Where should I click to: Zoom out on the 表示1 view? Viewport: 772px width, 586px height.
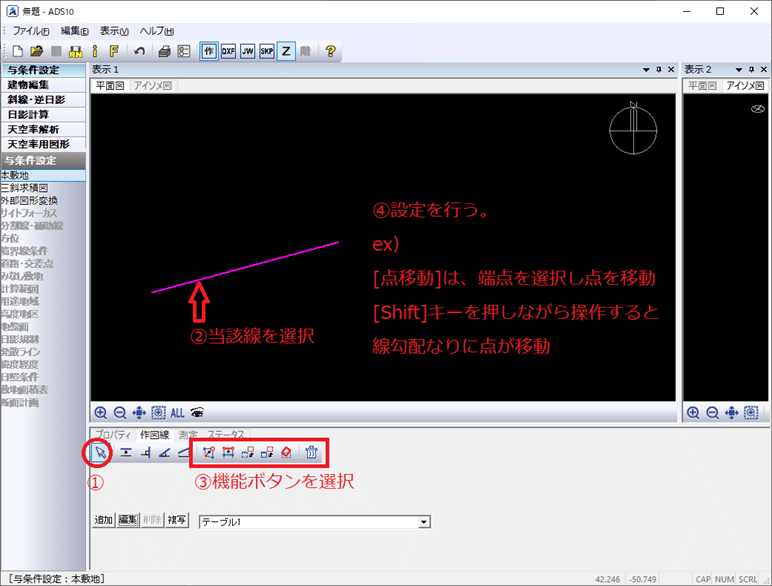coord(120,413)
